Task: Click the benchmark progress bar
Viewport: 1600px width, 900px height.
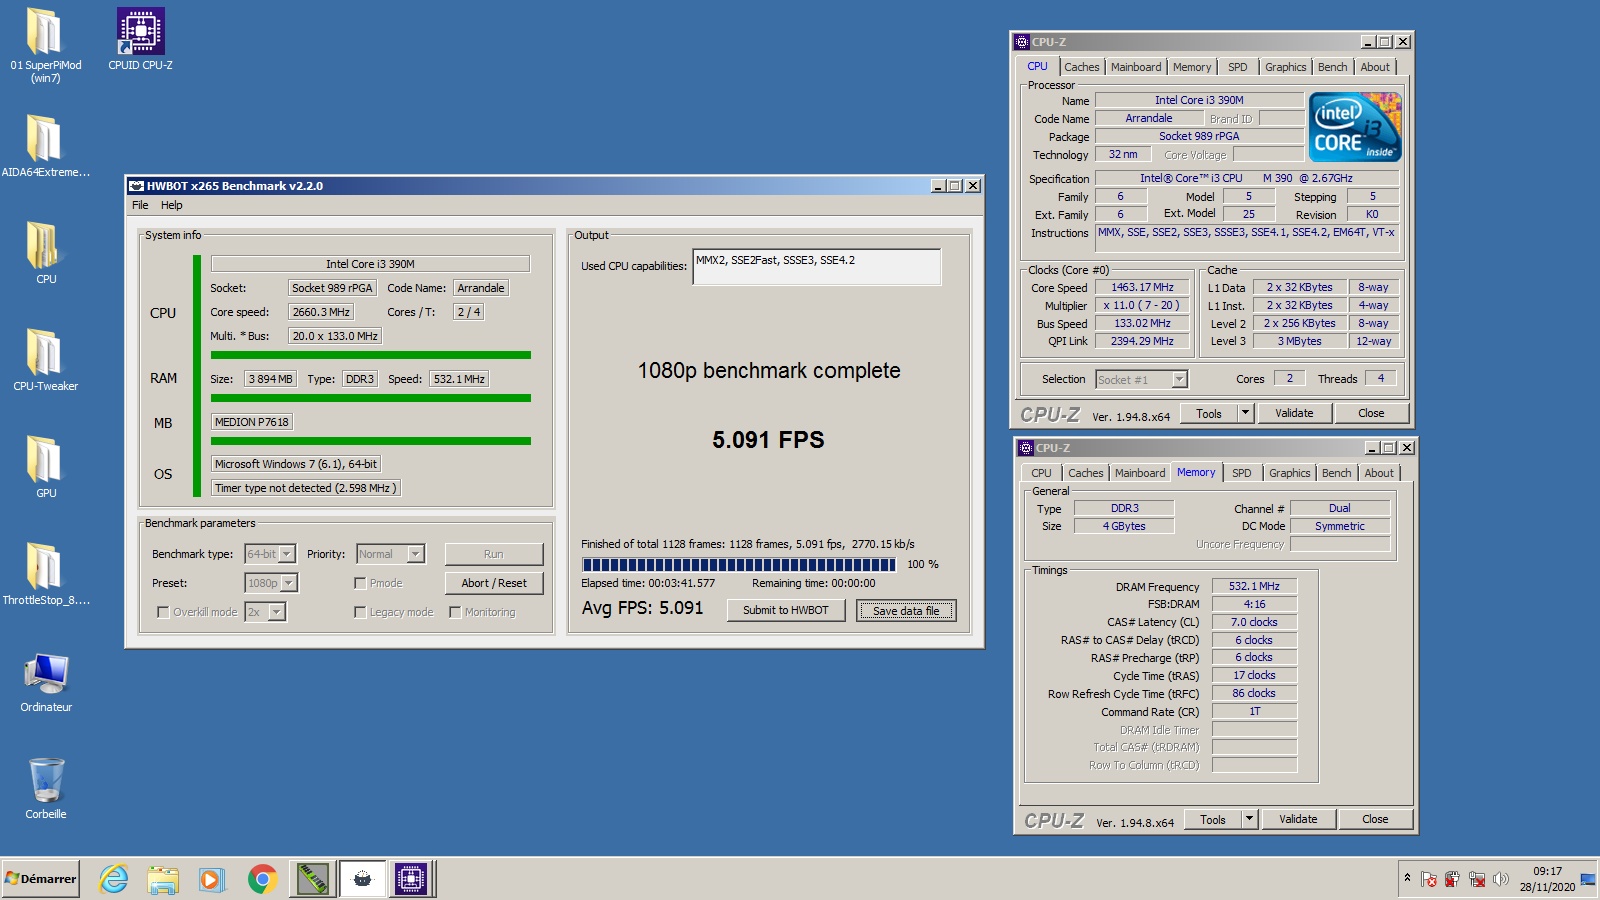Action: [739, 564]
